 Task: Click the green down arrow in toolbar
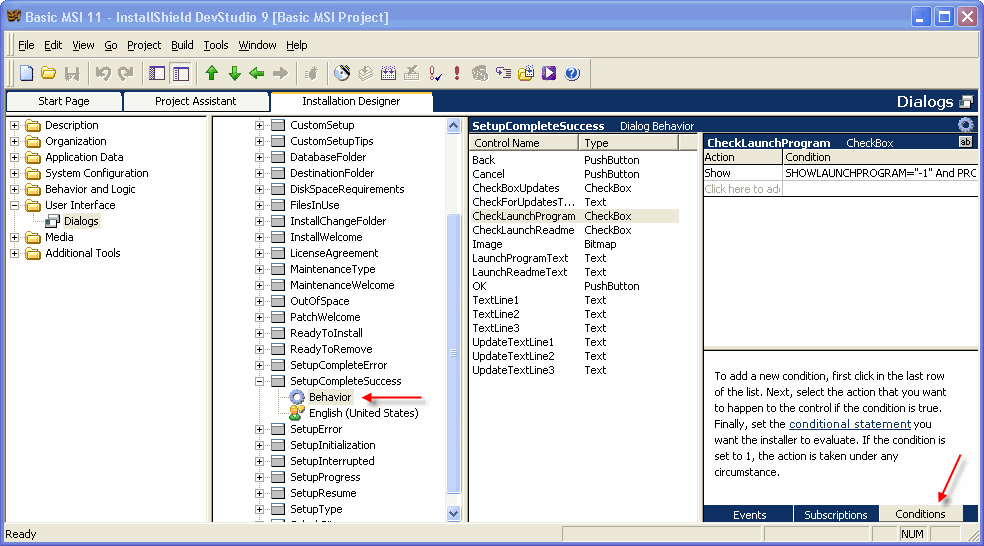[x=234, y=73]
